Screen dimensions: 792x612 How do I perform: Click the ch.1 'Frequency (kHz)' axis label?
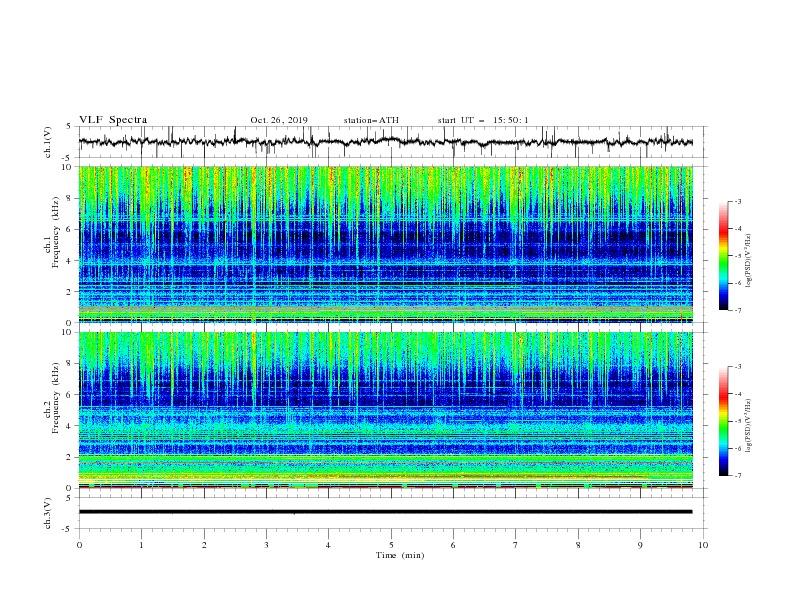pos(55,232)
